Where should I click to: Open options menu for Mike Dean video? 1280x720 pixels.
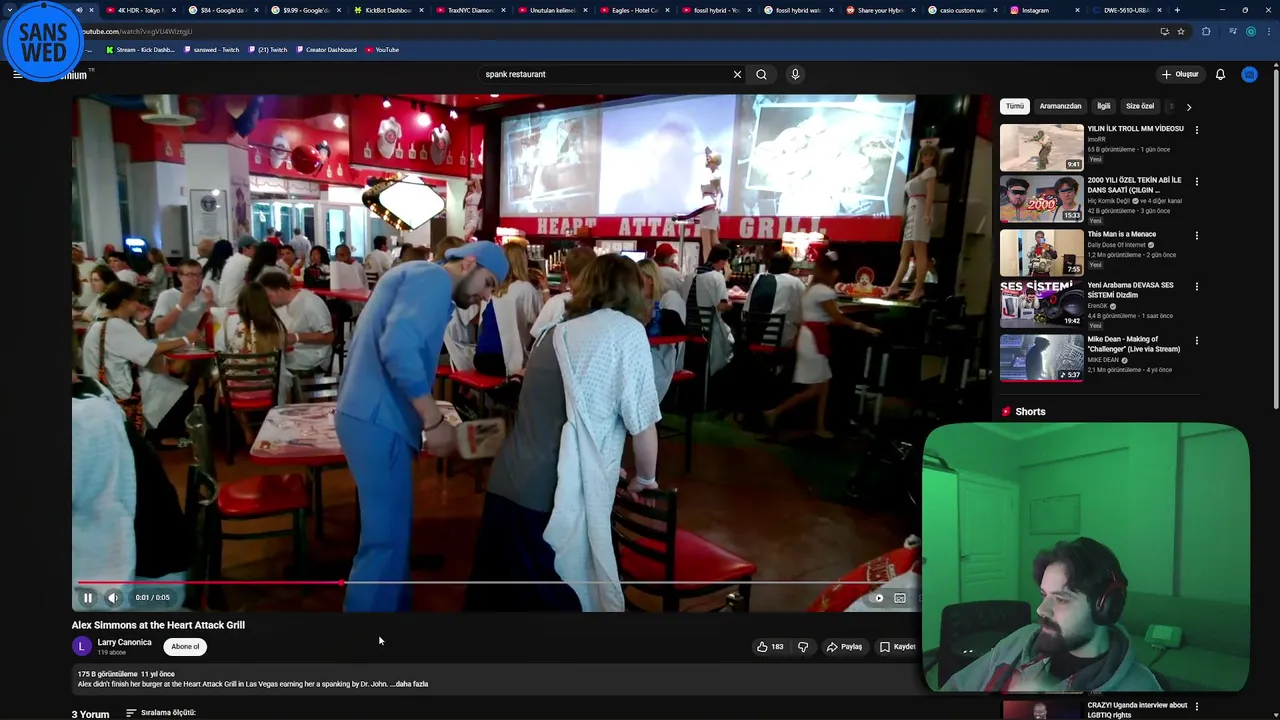click(x=1196, y=341)
